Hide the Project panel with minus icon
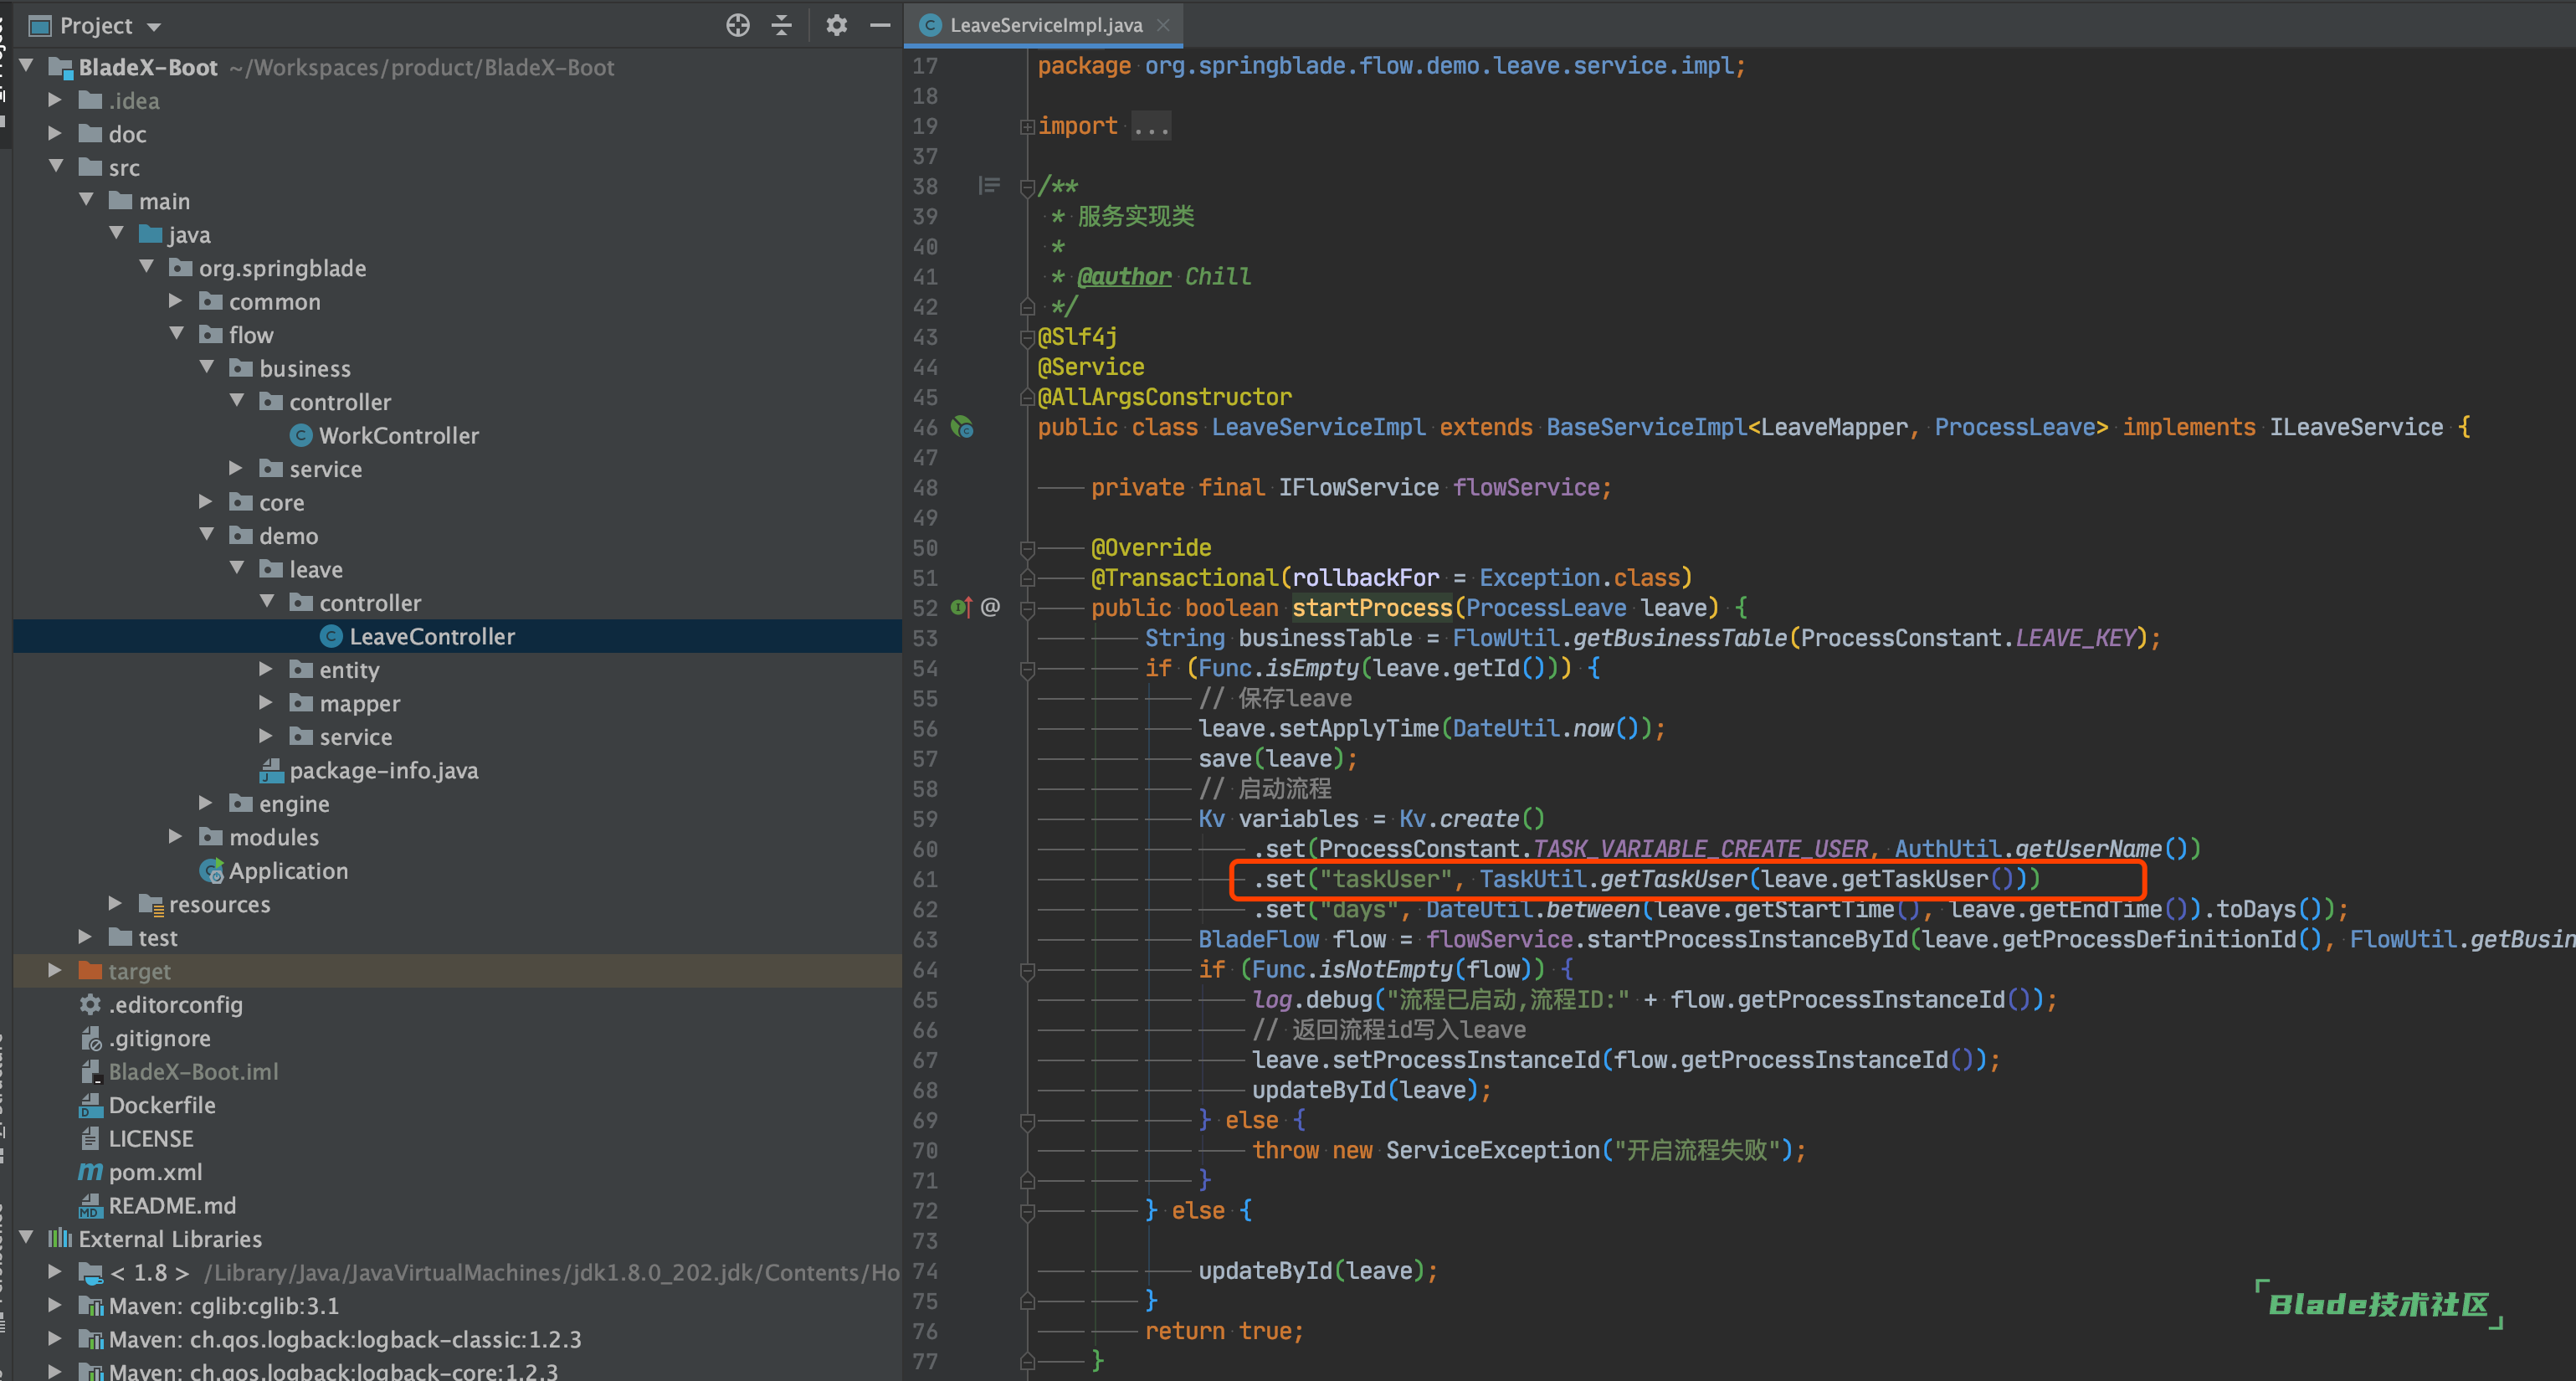This screenshot has height=1381, width=2576. 880,25
